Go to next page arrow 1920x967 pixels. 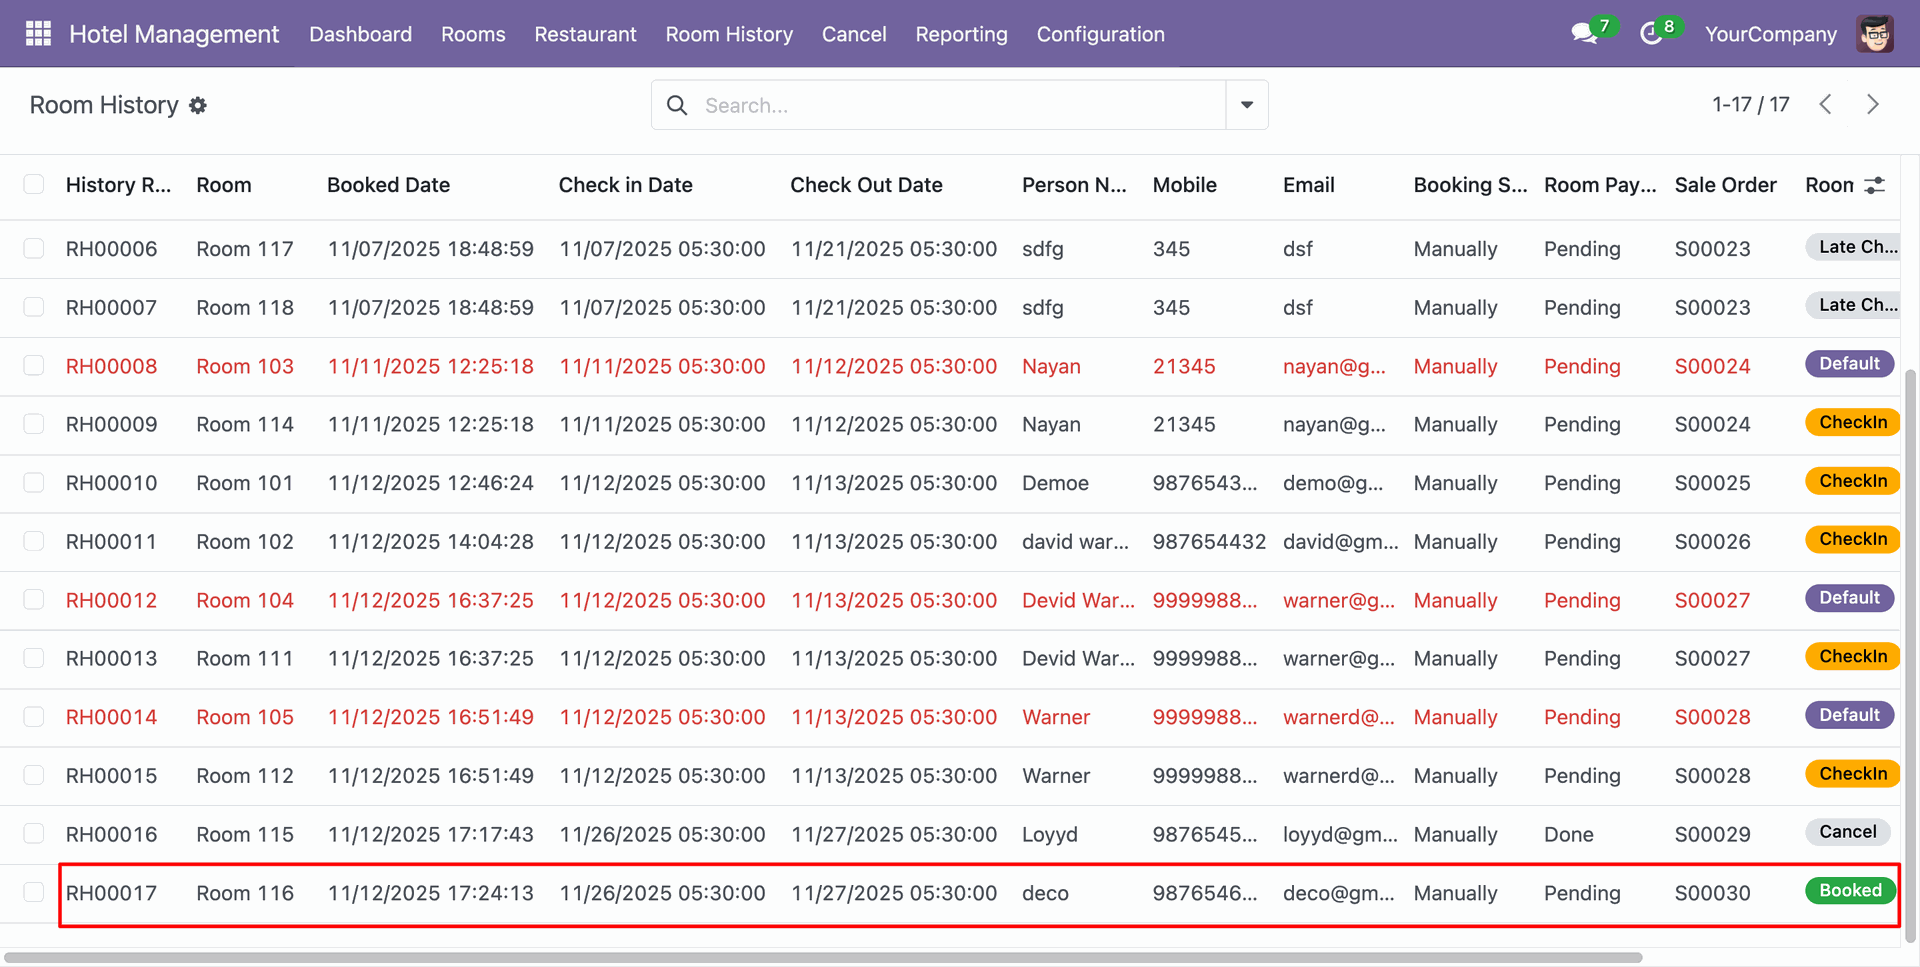coord(1872,105)
